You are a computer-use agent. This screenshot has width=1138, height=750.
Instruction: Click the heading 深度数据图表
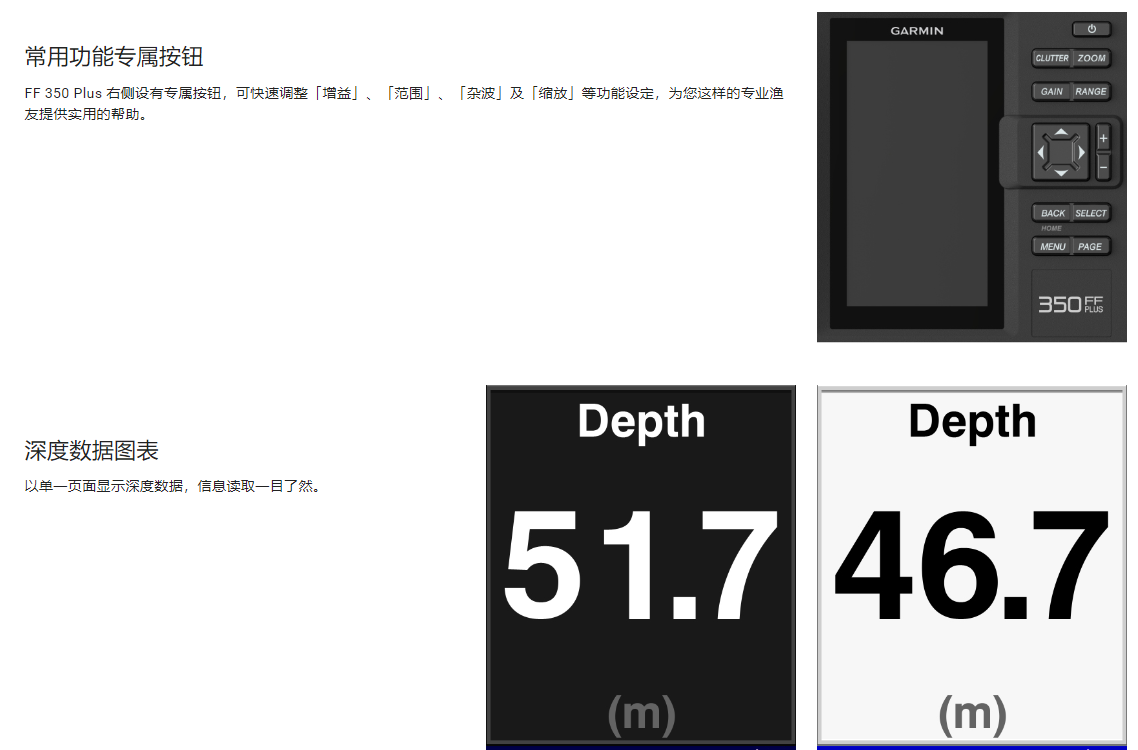coord(91,451)
